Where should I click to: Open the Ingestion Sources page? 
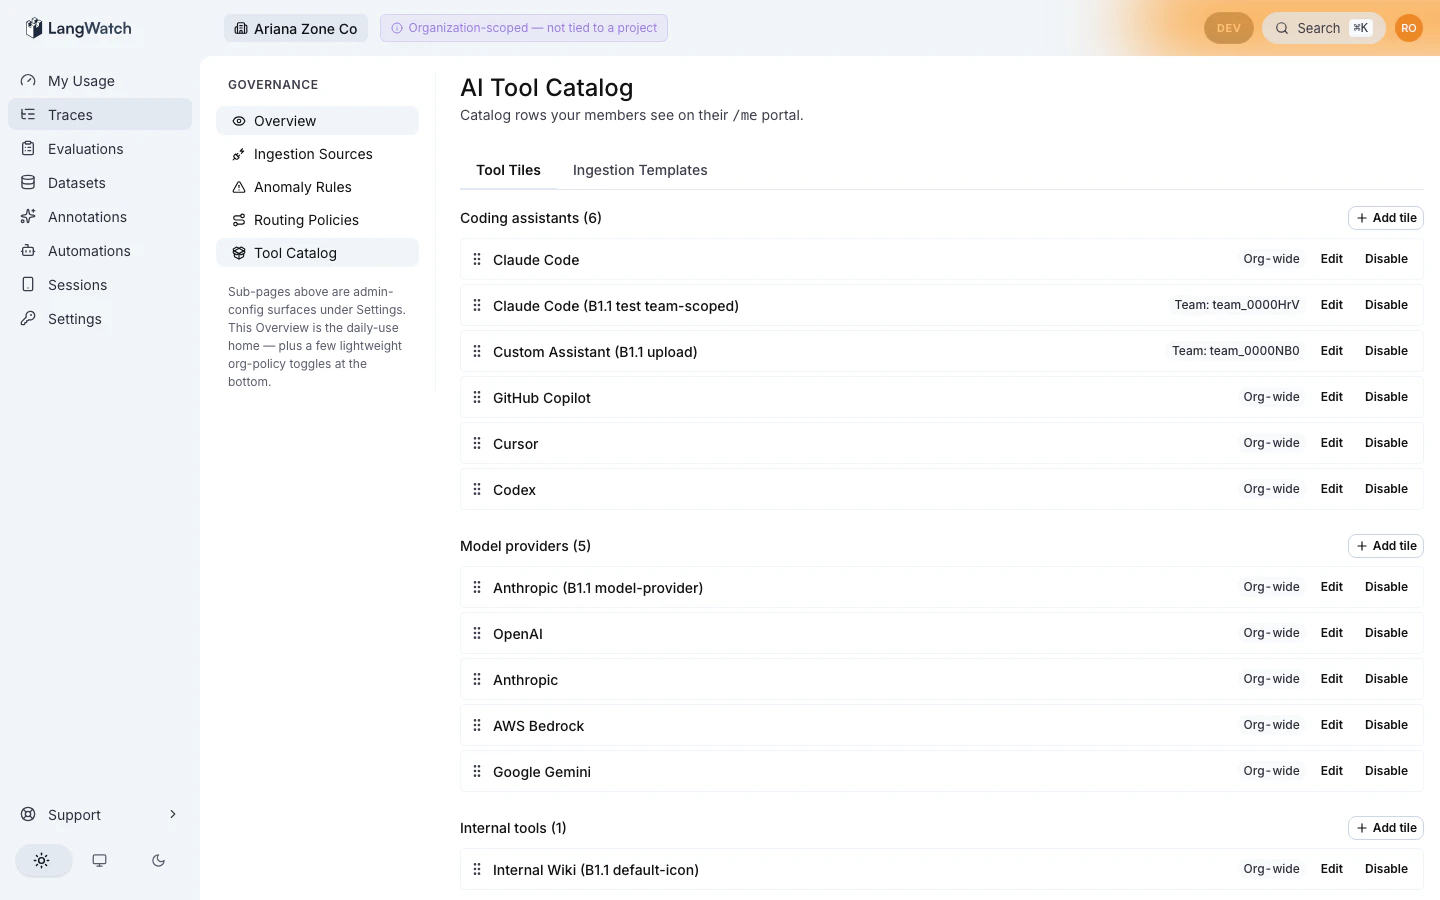(x=317, y=154)
